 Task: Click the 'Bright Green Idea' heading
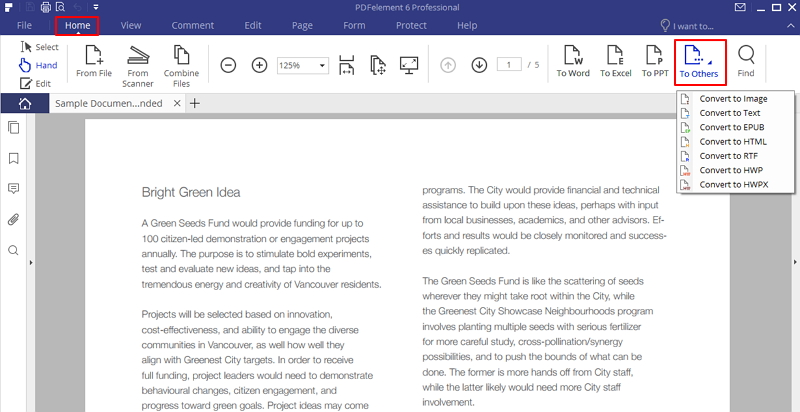(191, 192)
